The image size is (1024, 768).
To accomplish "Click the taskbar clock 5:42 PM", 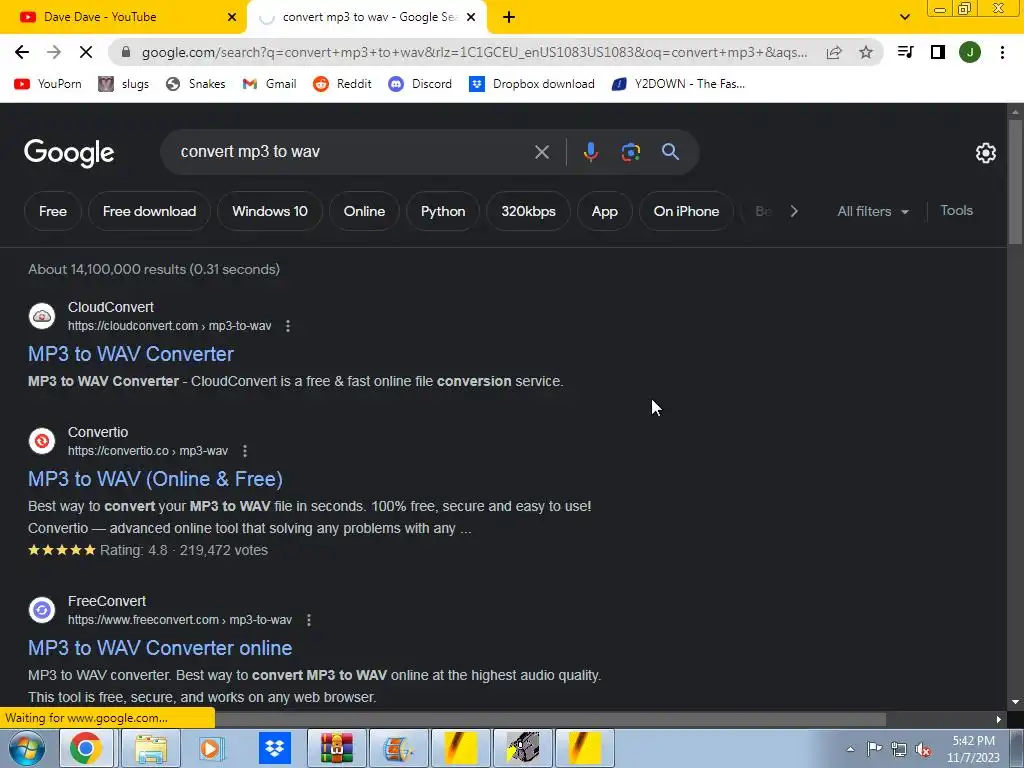I will [973, 741].
